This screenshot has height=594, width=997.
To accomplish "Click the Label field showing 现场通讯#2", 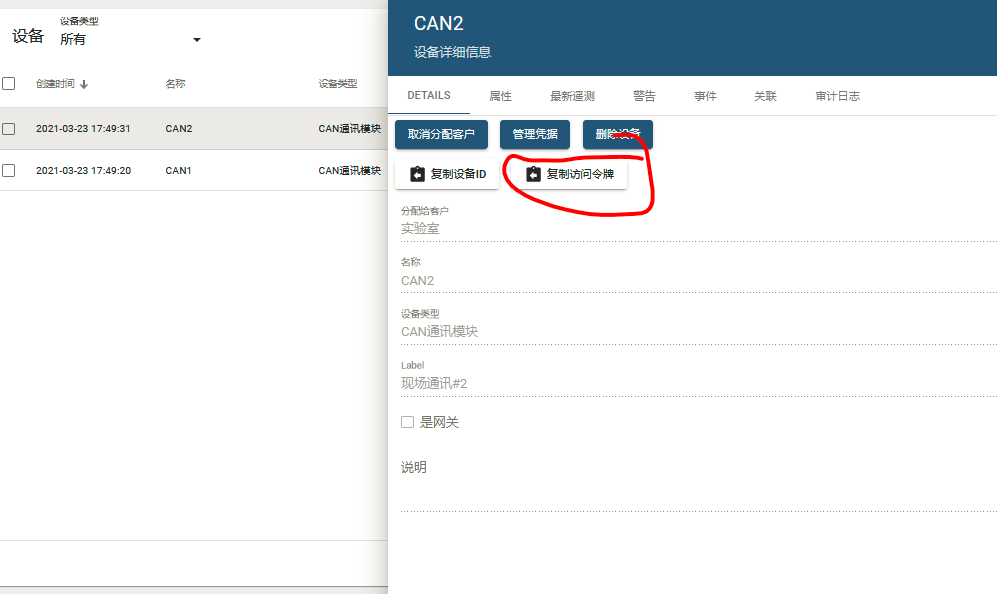I will pyautogui.click(x=698, y=383).
